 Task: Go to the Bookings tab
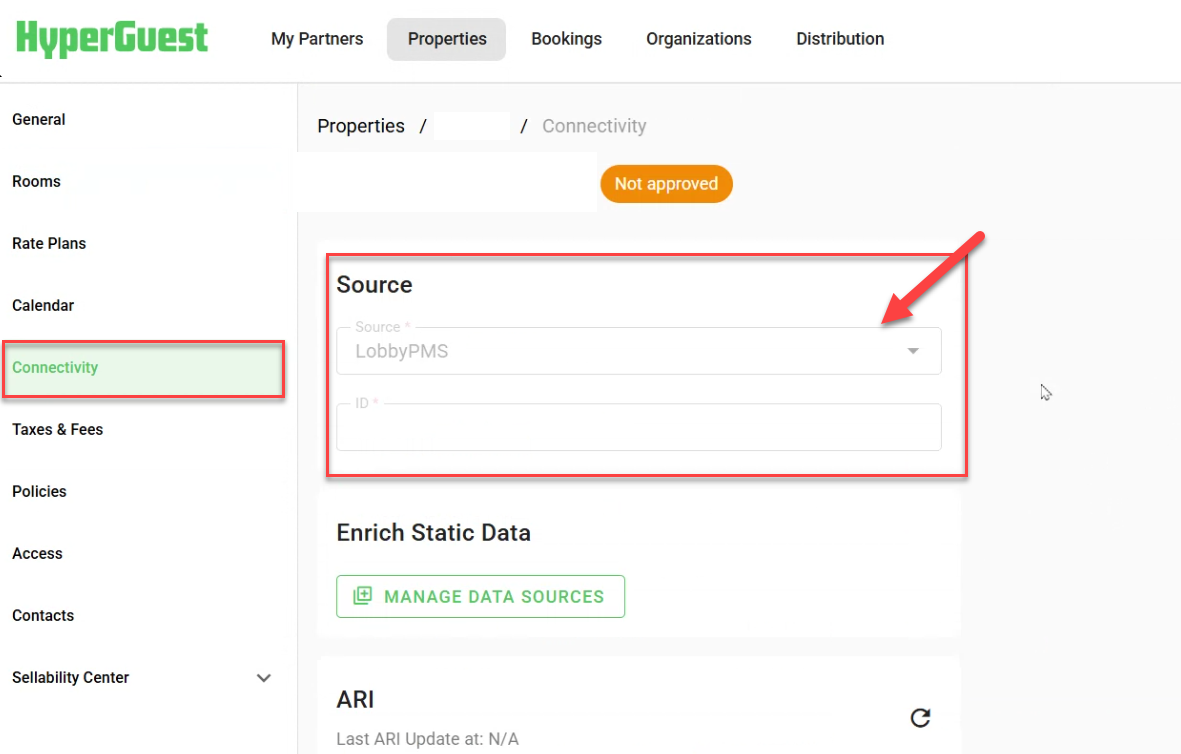point(566,39)
